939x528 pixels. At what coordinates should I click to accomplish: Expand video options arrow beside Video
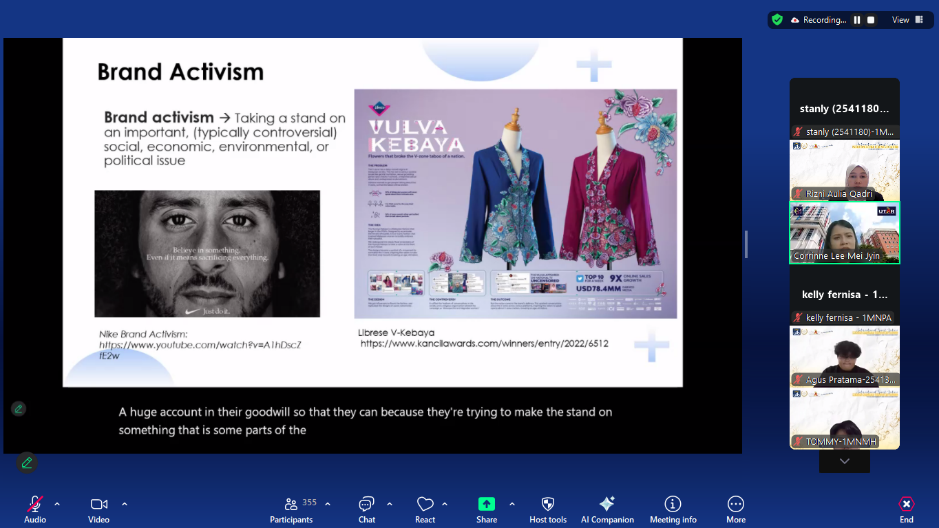tap(124, 503)
